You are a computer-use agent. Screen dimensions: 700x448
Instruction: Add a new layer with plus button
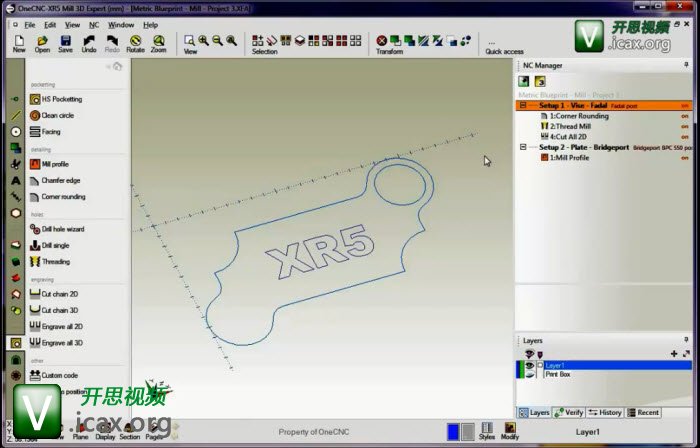pyautogui.click(x=674, y=354)
